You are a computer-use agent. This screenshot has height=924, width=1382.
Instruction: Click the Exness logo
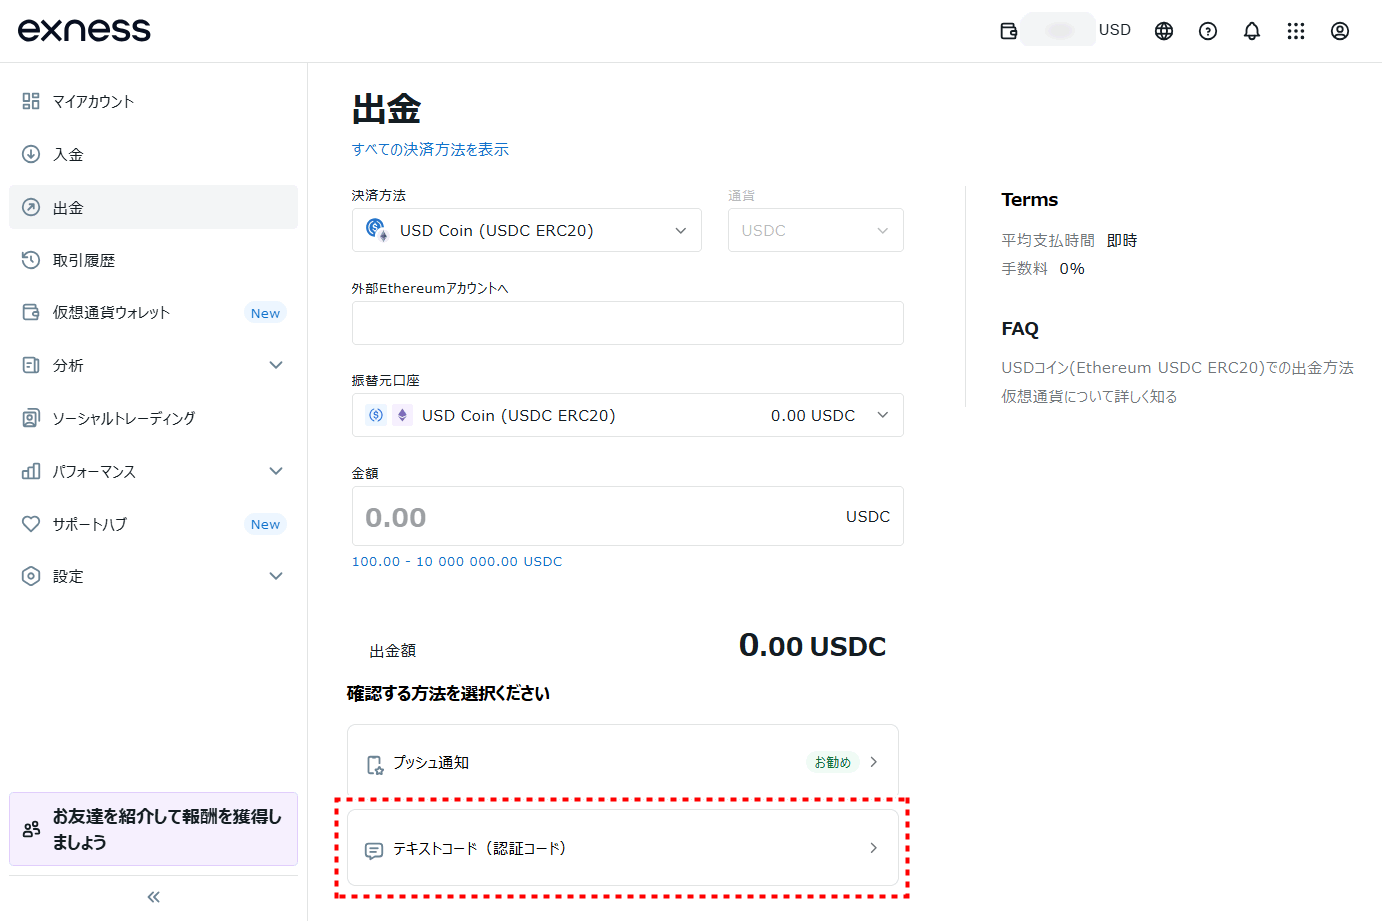(x=84, y=30)
